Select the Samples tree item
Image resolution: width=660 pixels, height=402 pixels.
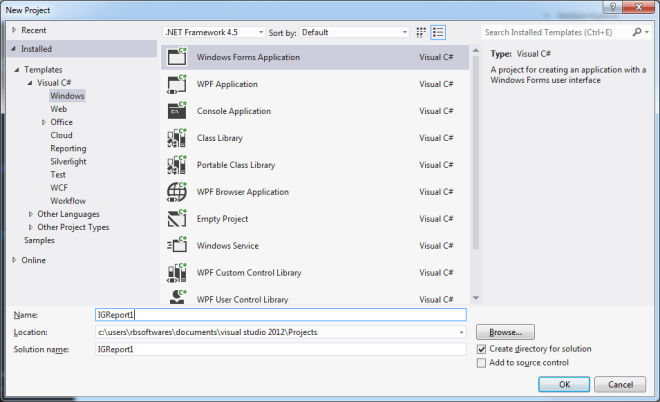coord(39,240)
